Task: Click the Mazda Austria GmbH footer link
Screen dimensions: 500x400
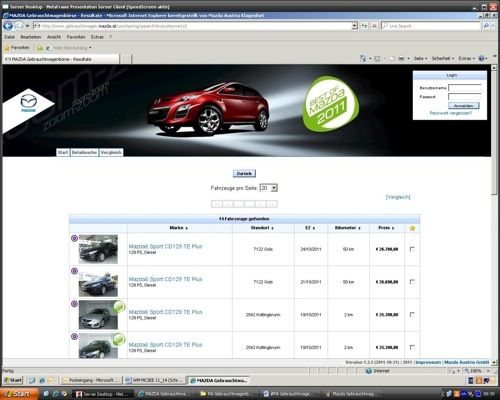Action: coord(467,362)
